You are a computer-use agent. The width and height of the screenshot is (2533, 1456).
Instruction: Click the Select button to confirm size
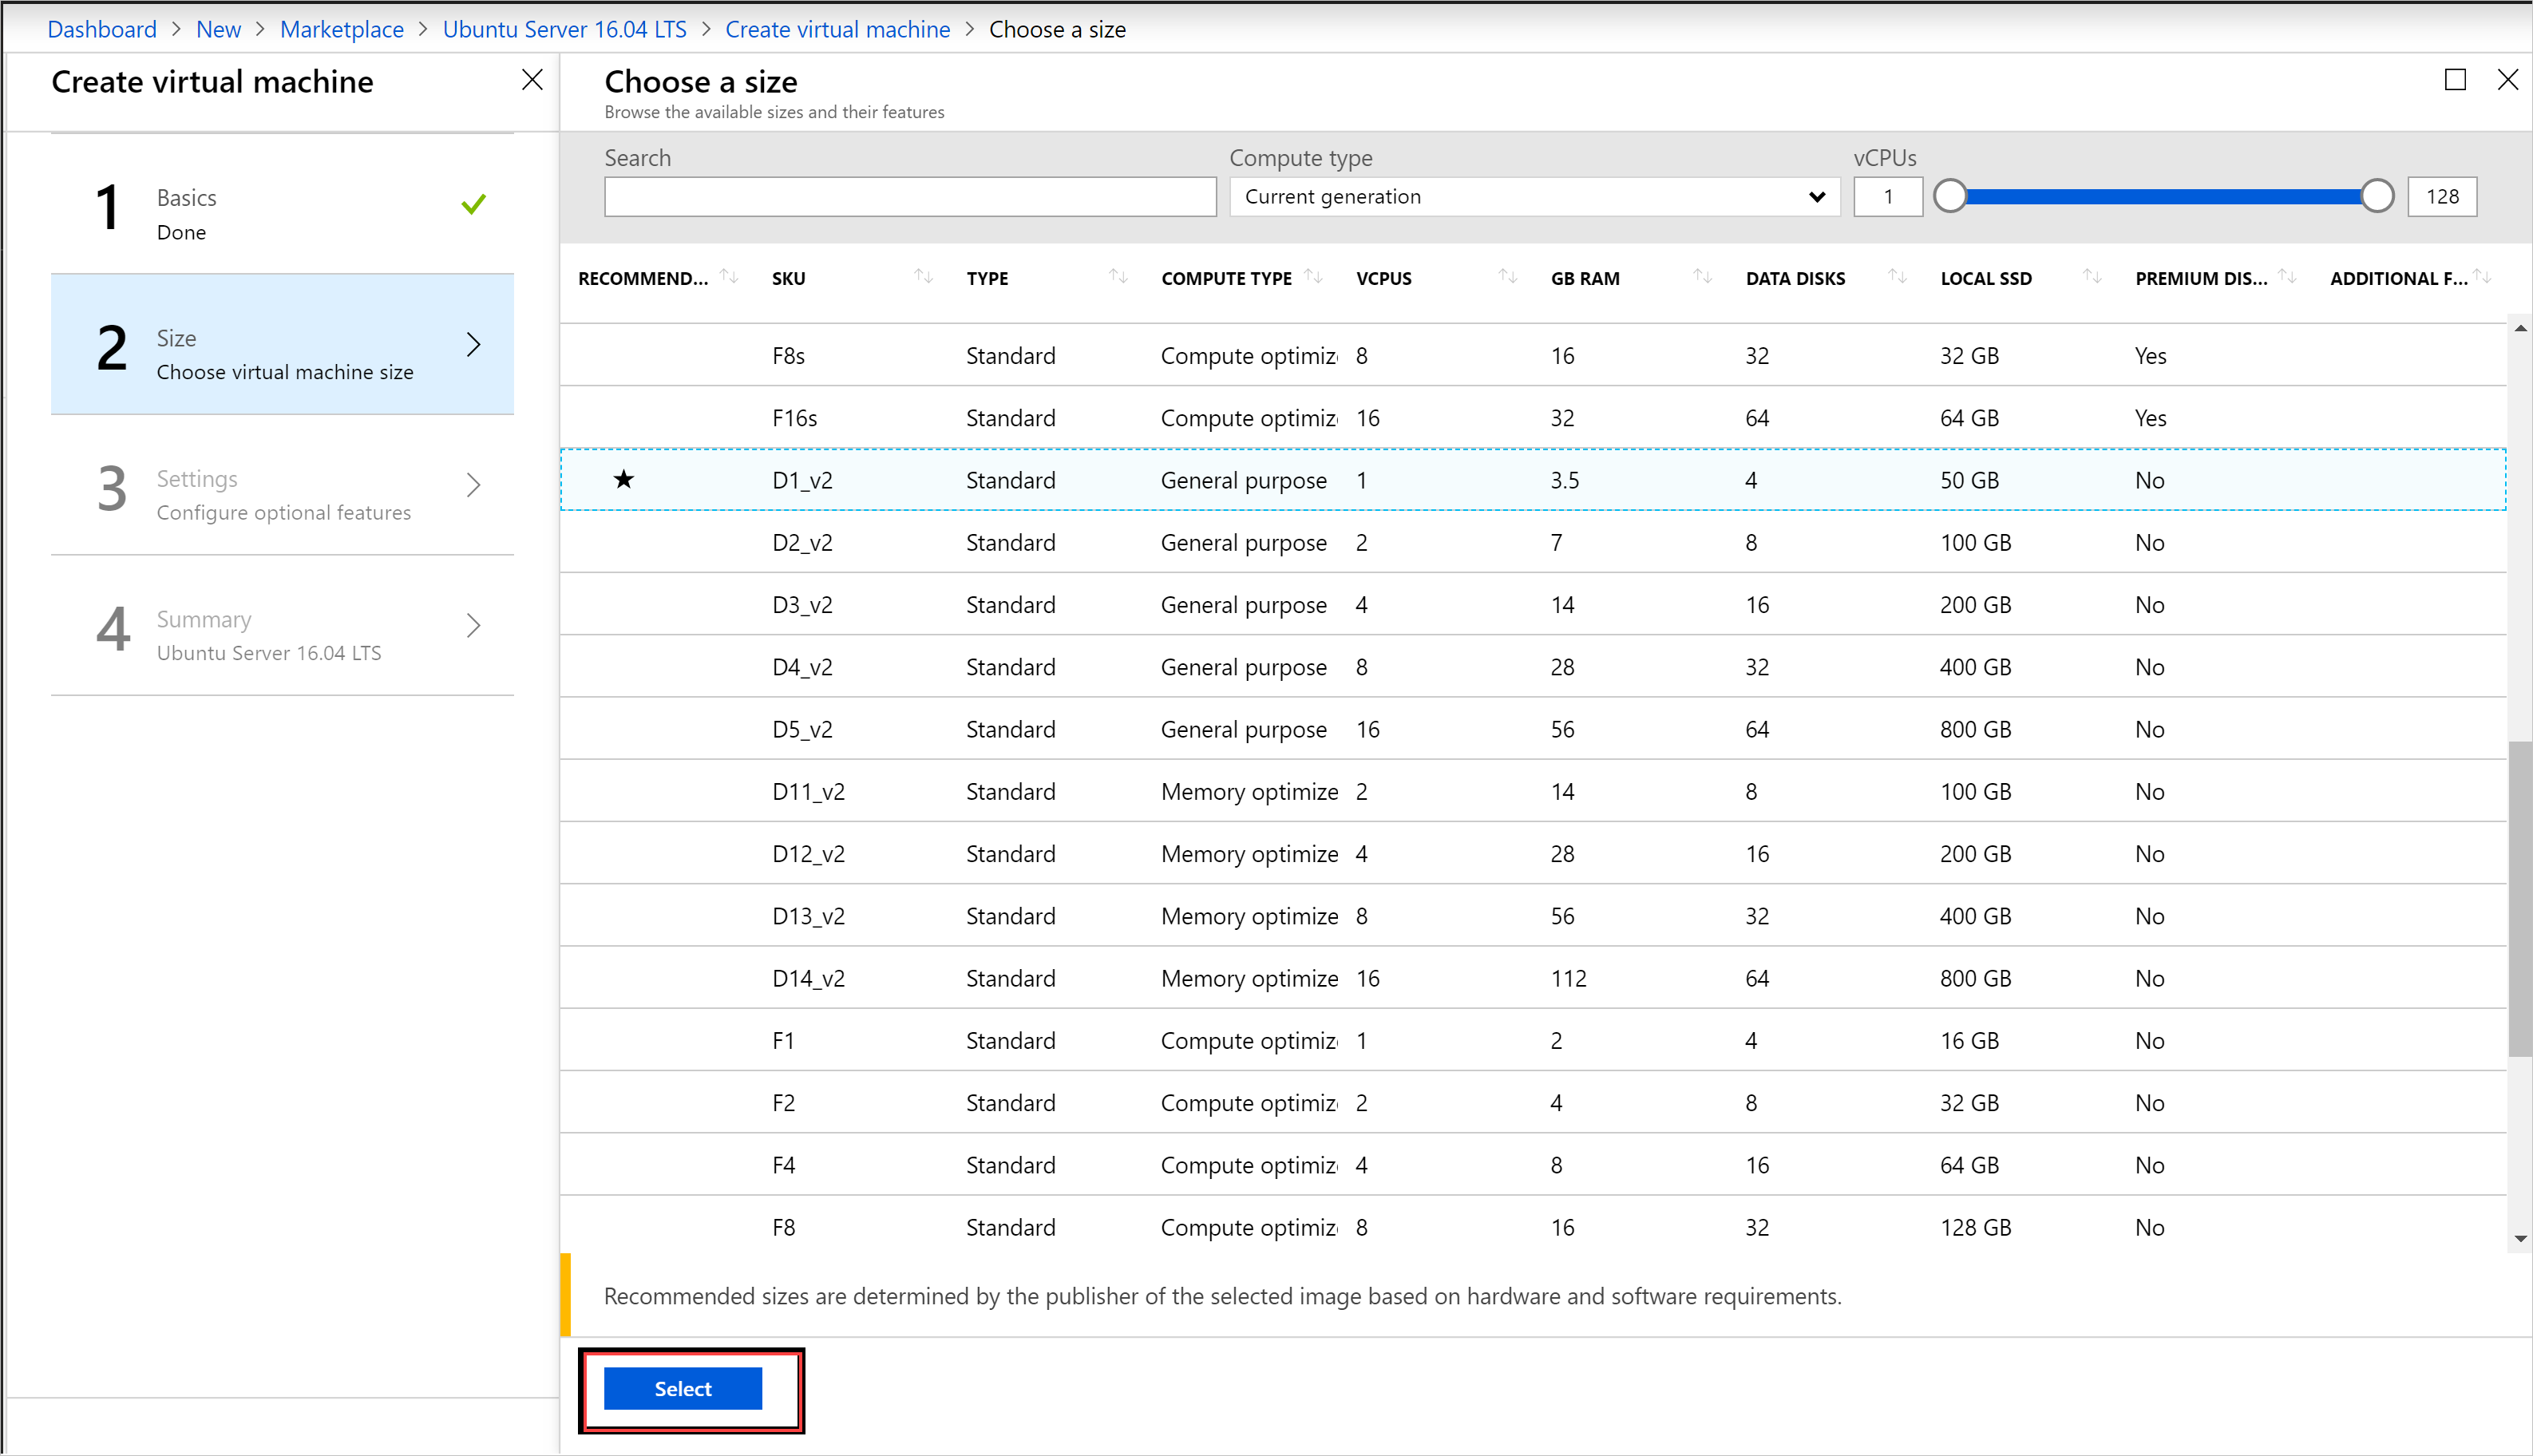click(x=682, y=1387)
